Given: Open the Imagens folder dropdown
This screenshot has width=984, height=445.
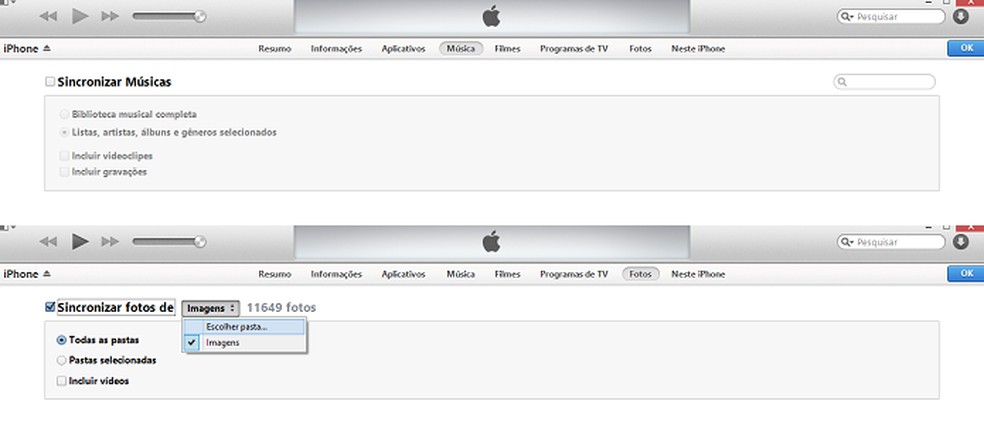Looking at the screenshot, I should point(210,308).
